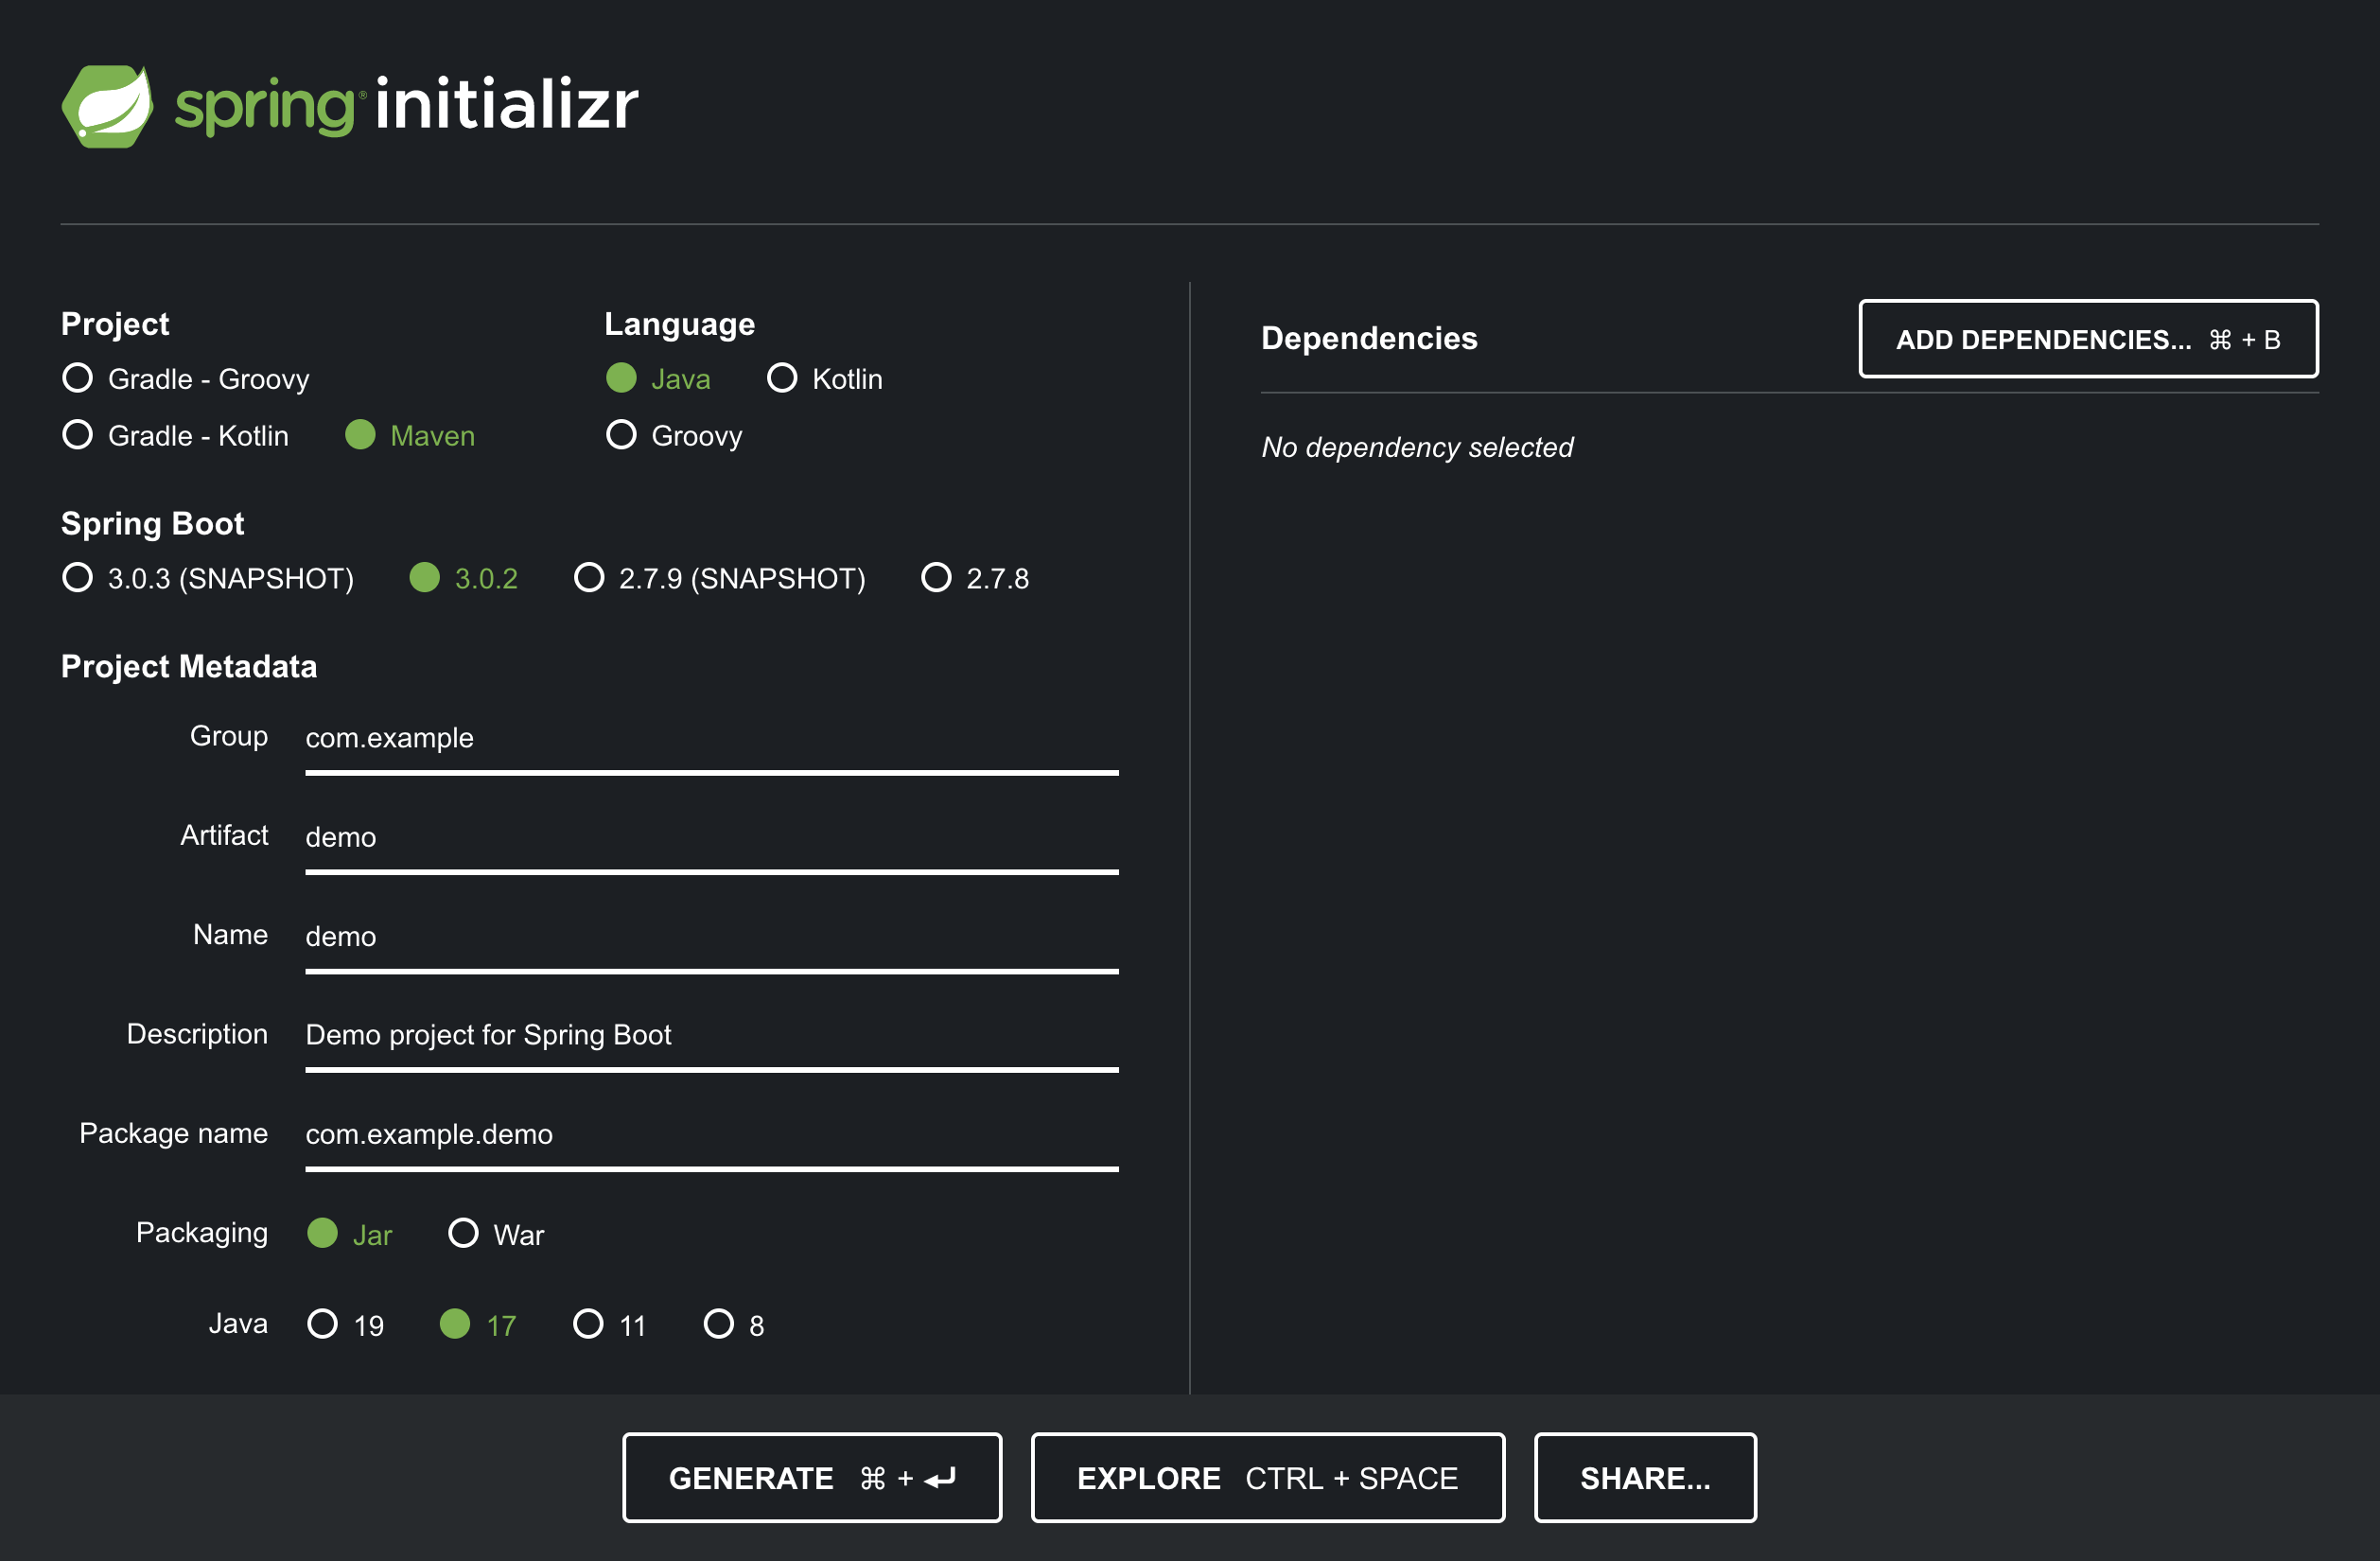The height and width of the screenshot is (1561, 2380).
Task: Open the Add Dependencies dialog
Action: 2088,339
